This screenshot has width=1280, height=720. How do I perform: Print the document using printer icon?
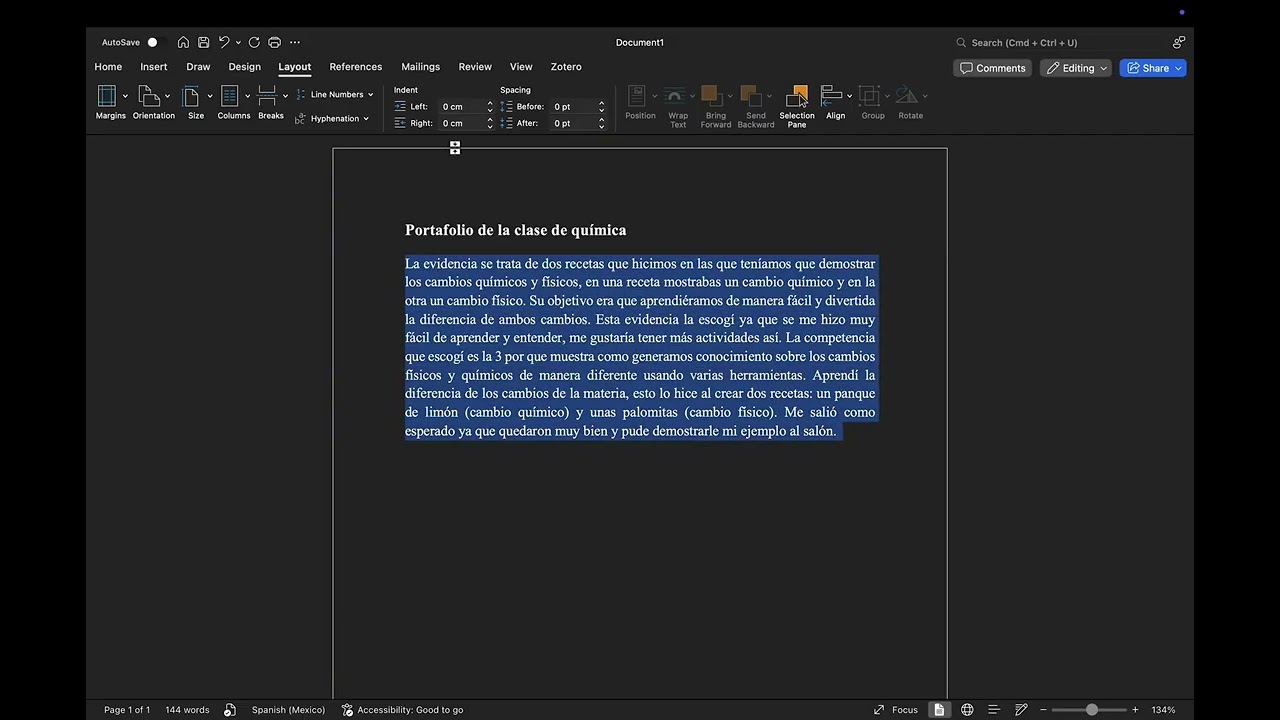tap(274, 42)
